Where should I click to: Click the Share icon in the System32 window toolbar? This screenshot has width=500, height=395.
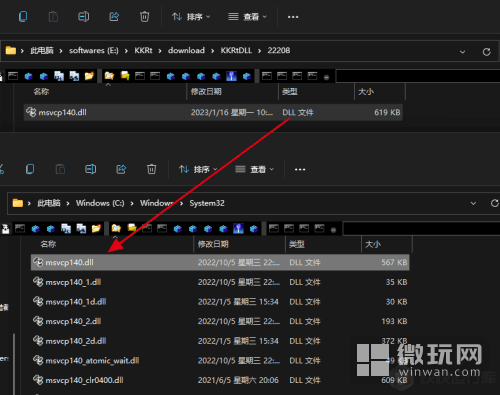click(121, 169)
